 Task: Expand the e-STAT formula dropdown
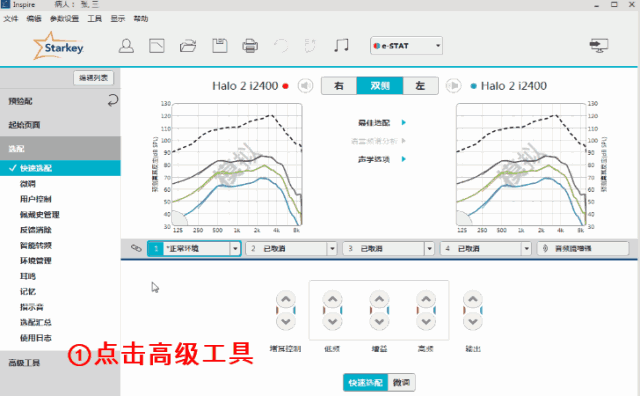438,46
